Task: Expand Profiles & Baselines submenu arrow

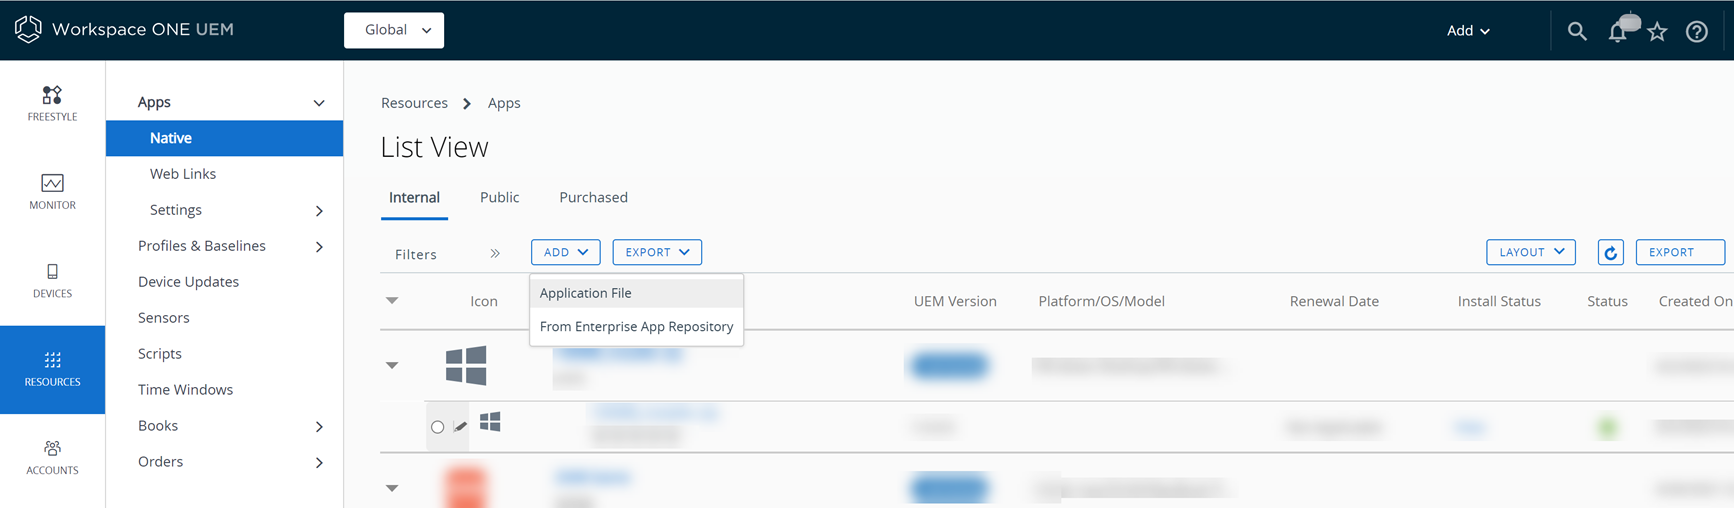Action: (319, 247)
